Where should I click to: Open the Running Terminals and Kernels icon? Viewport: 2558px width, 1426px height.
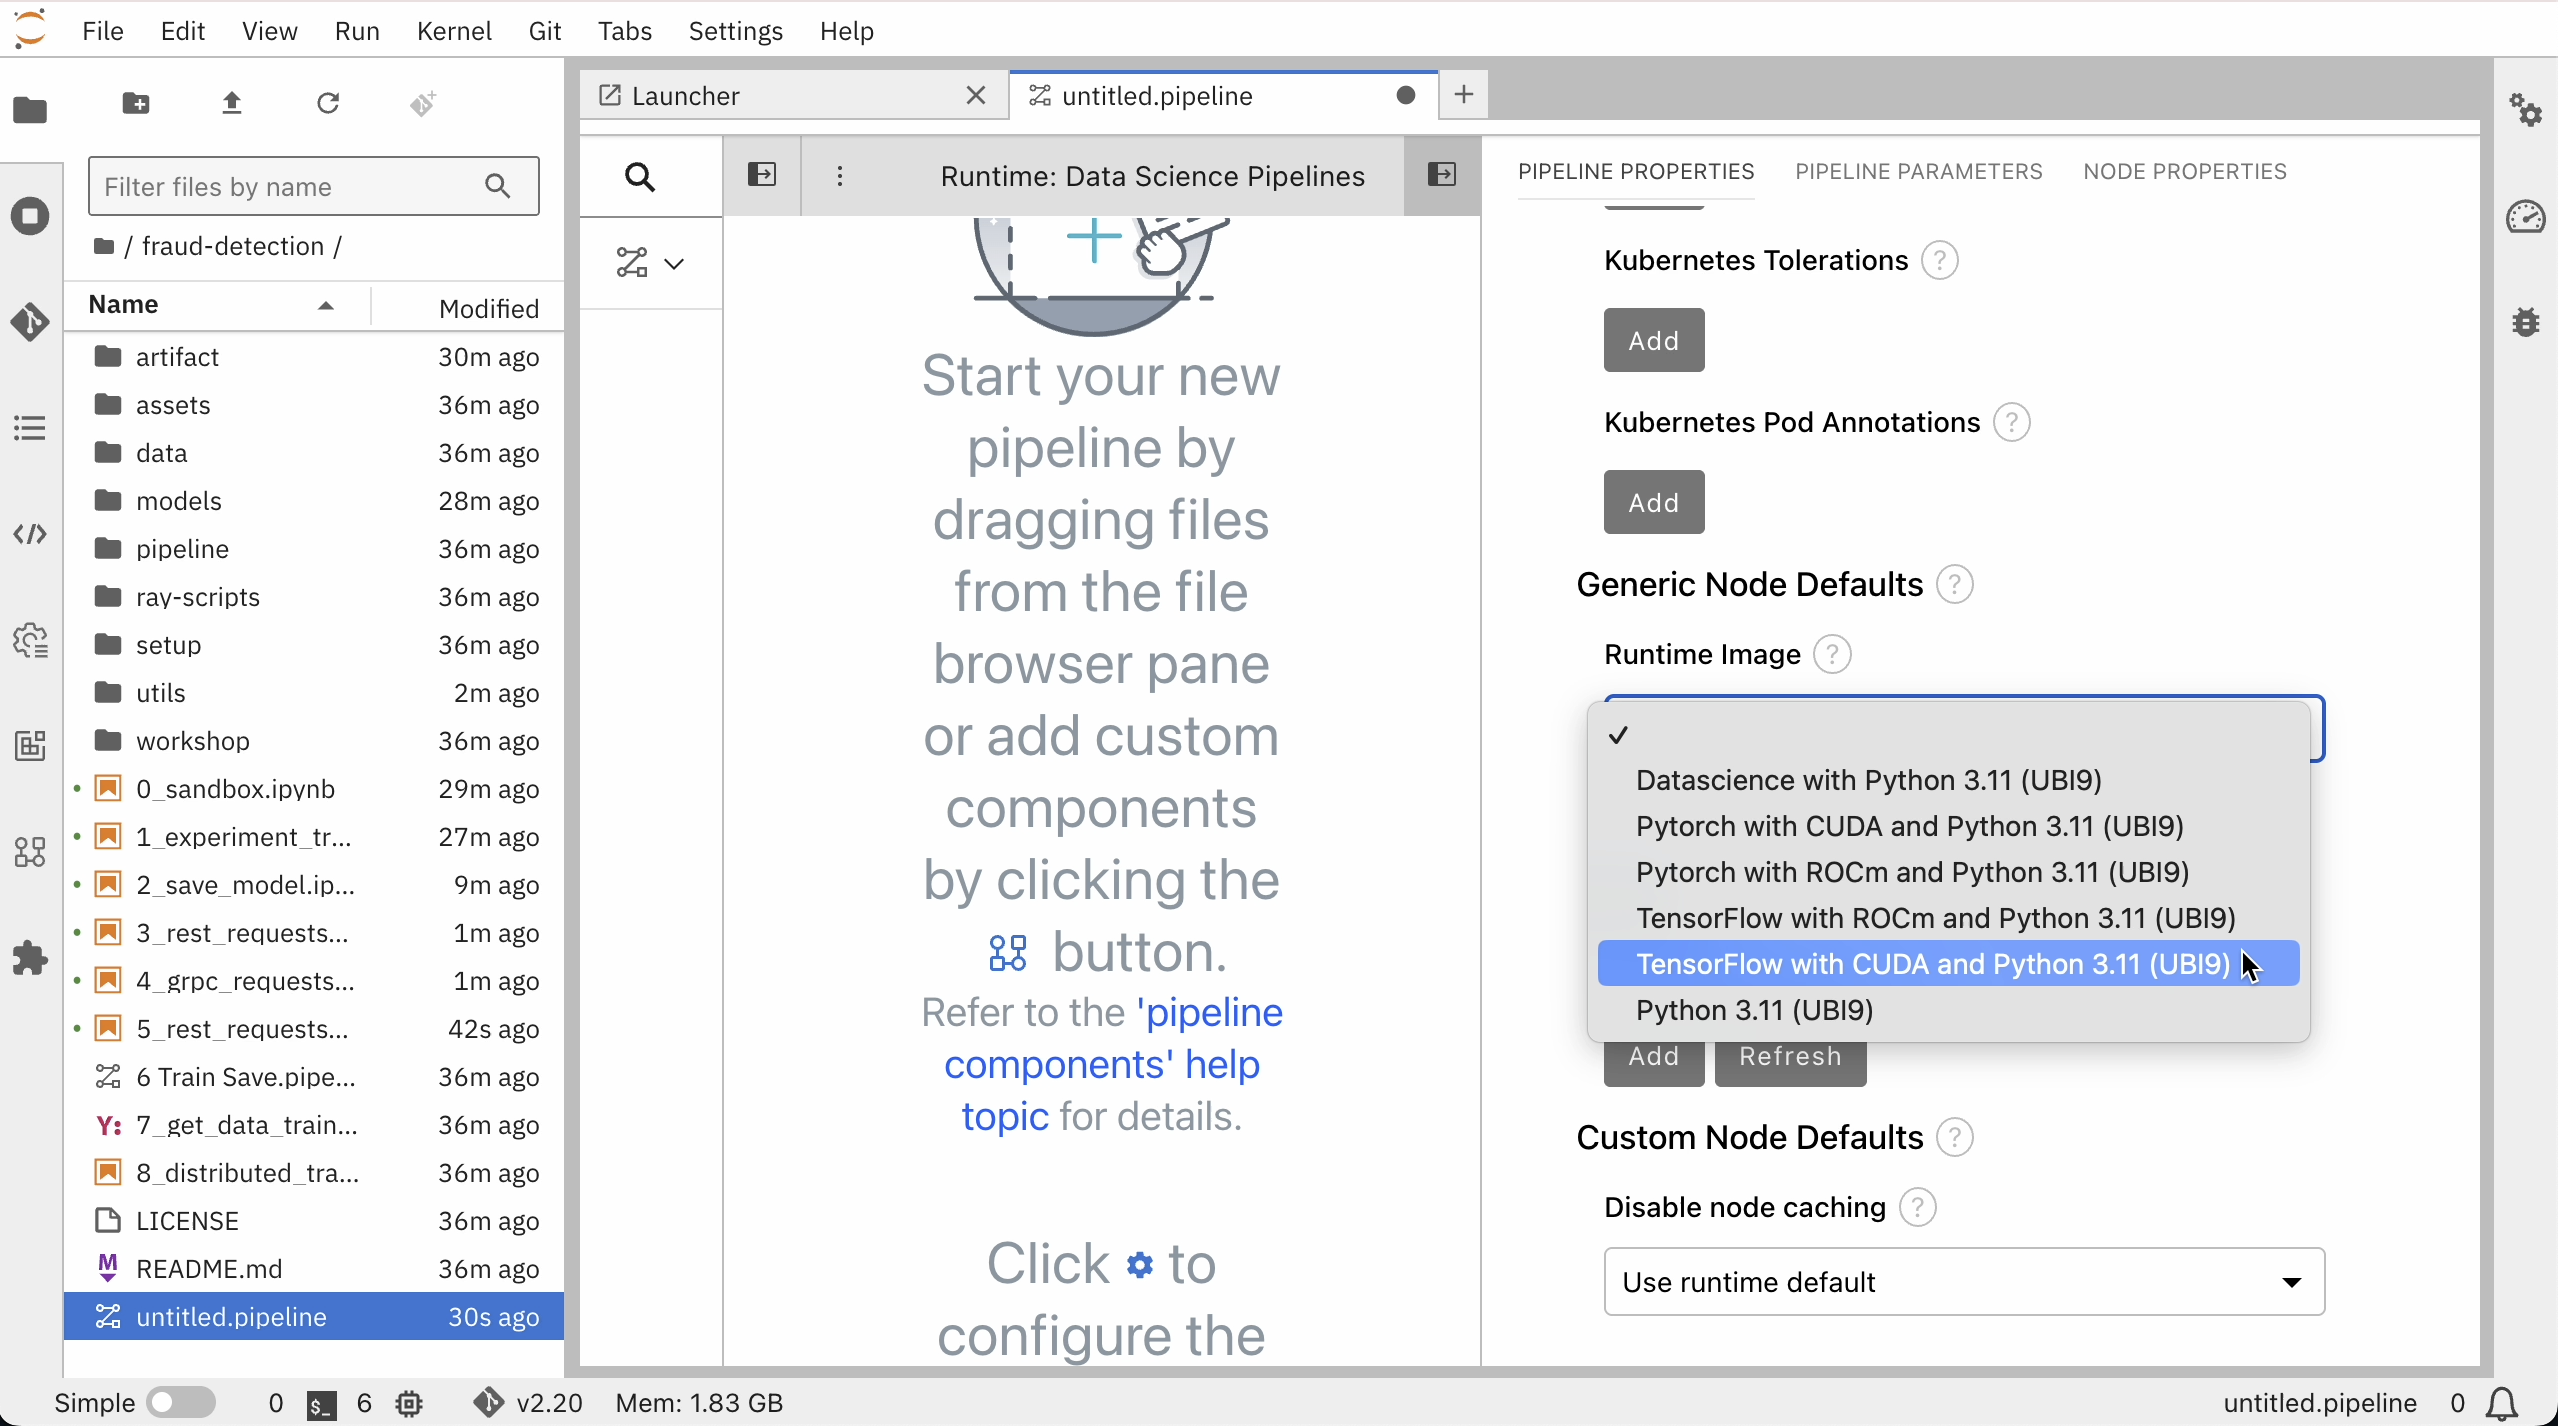coord(30,216)
